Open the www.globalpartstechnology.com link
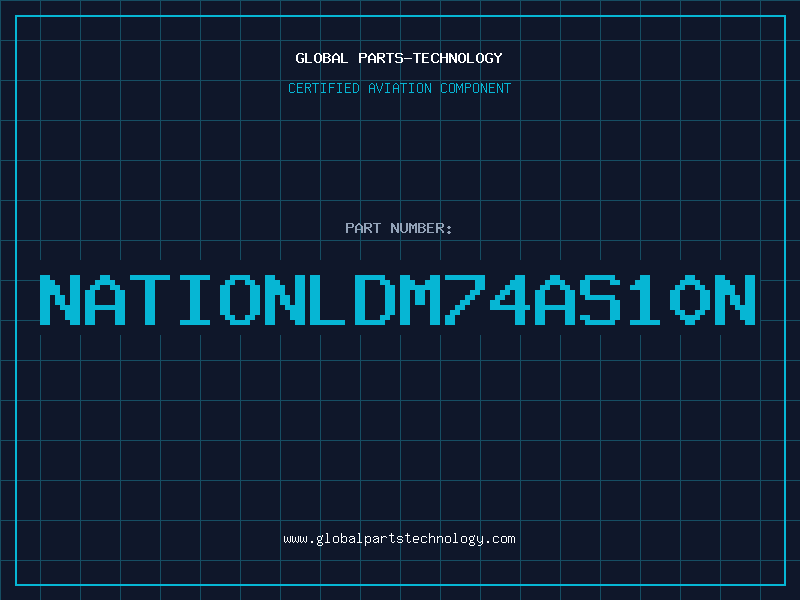The width and height of the screenshot is (800, 600). point(399,539)
